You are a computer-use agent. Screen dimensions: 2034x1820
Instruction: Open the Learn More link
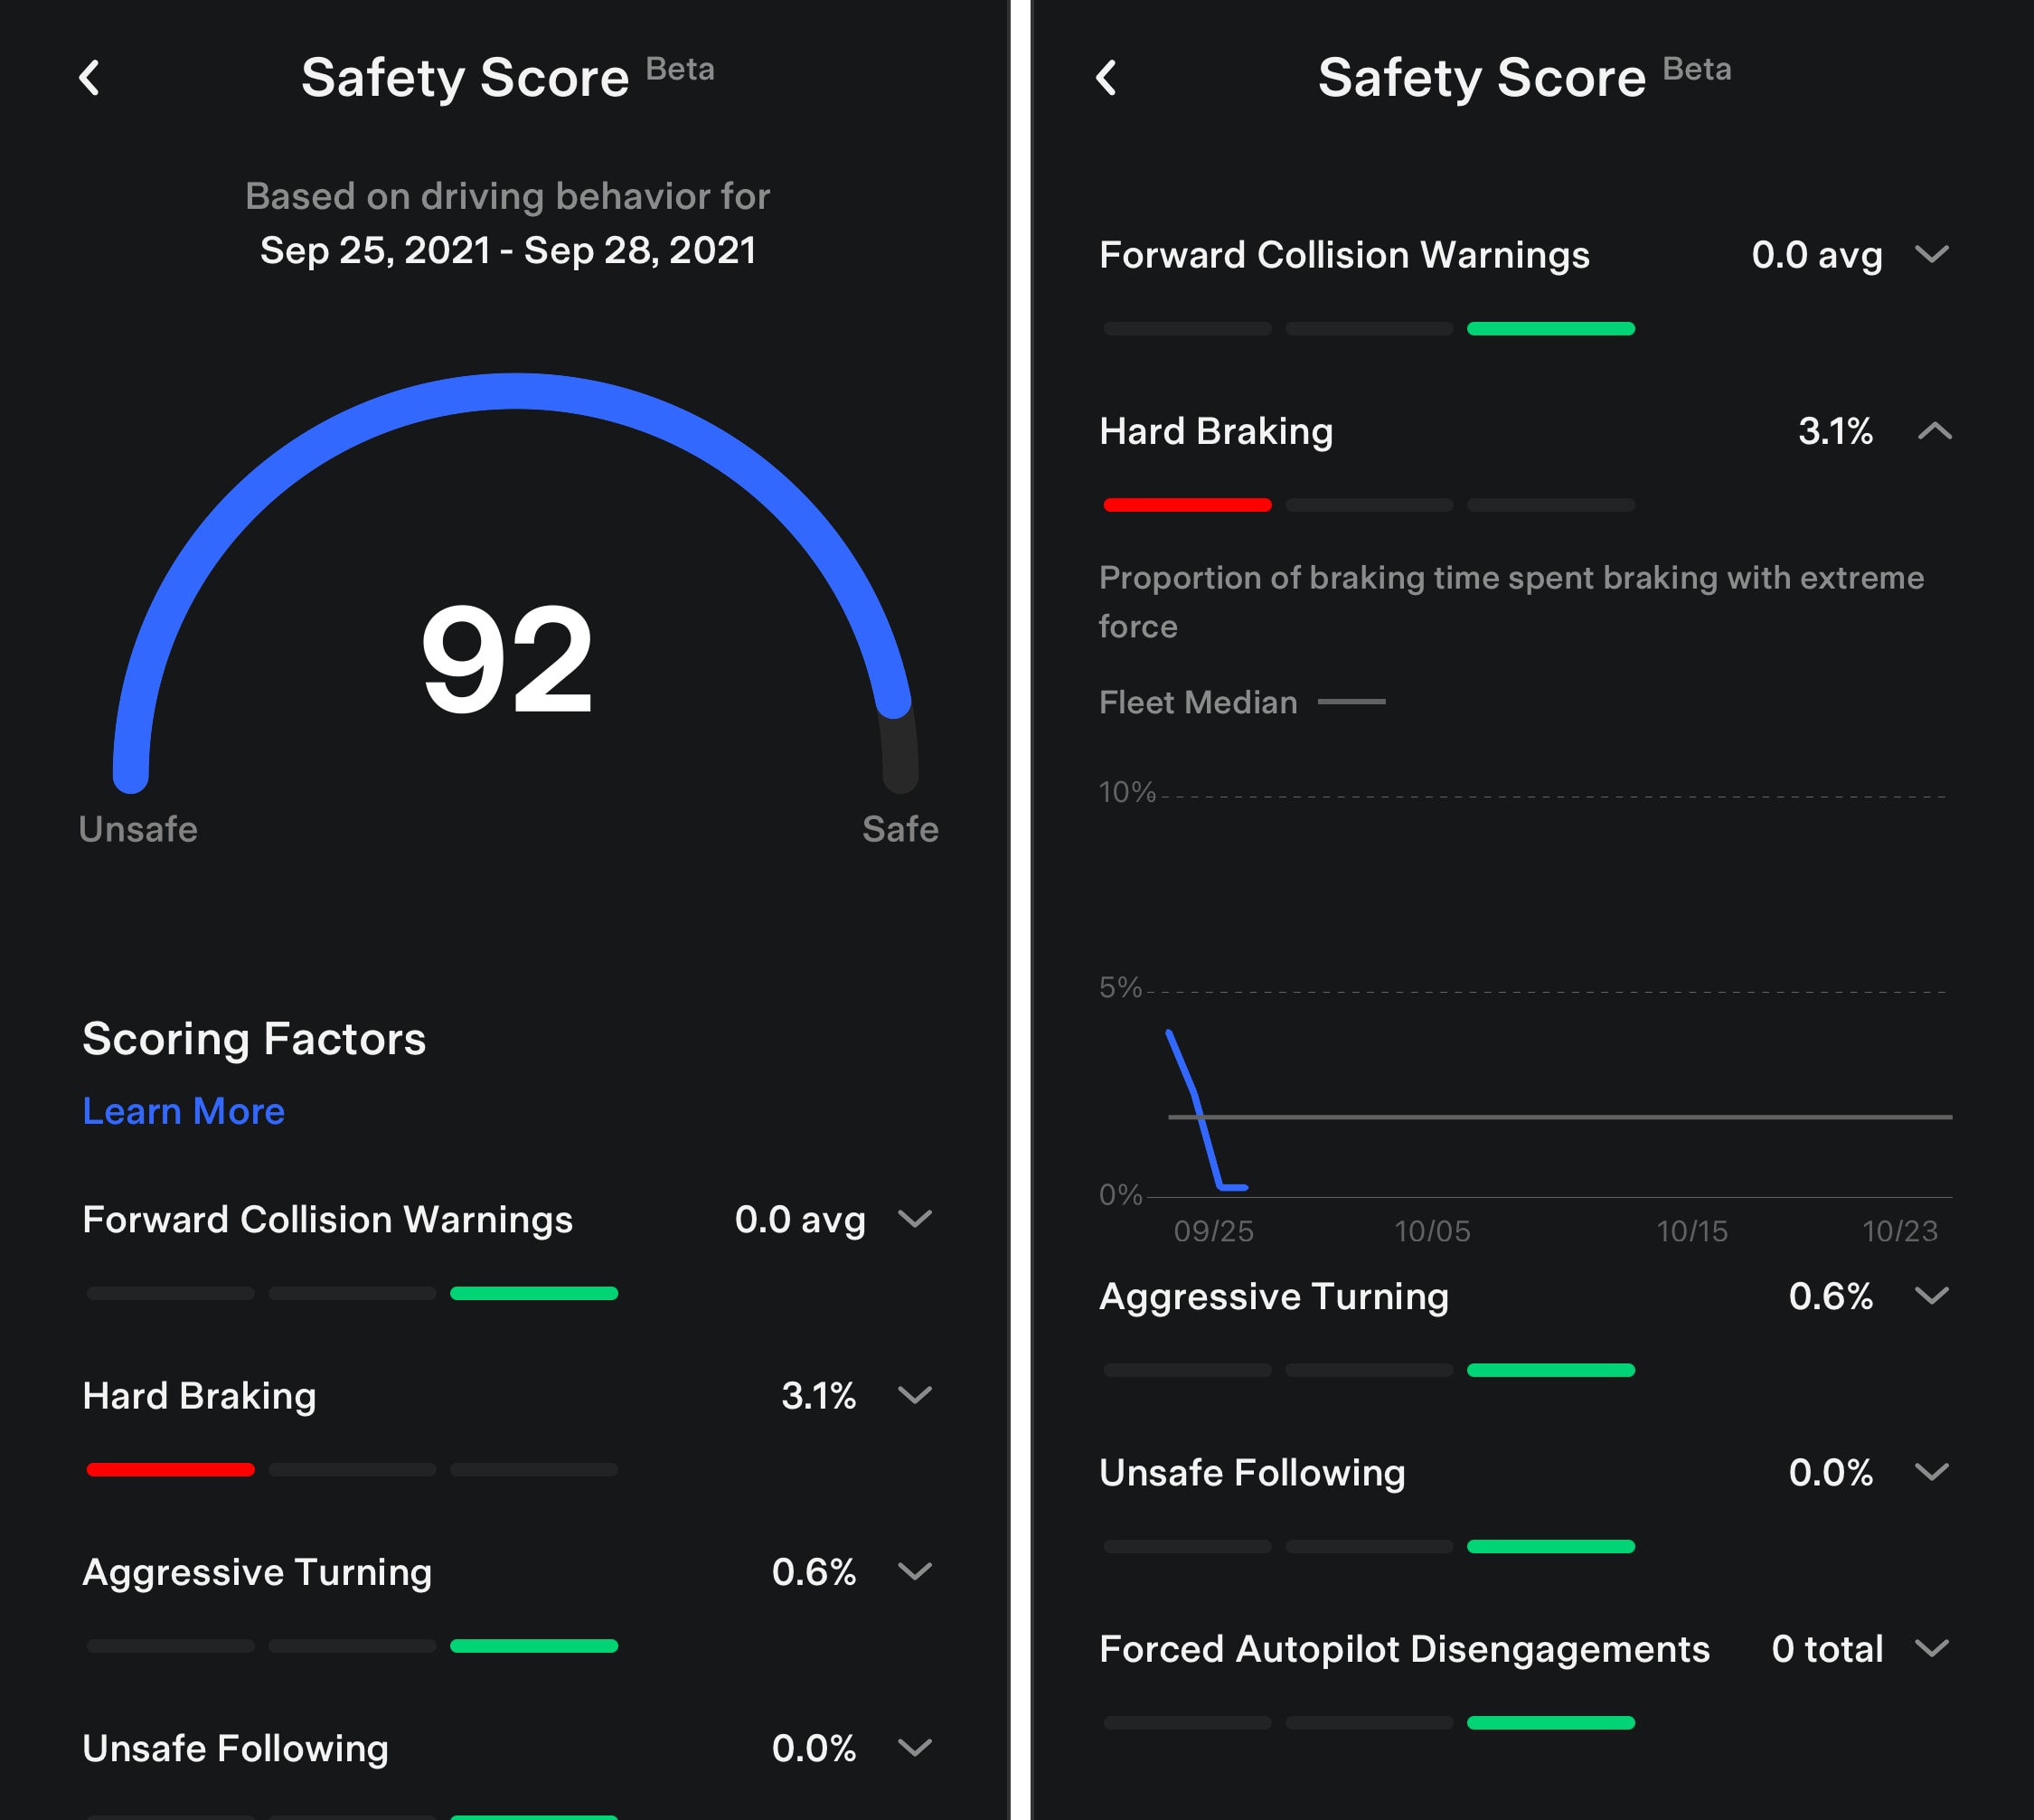tap(183, 1110)
